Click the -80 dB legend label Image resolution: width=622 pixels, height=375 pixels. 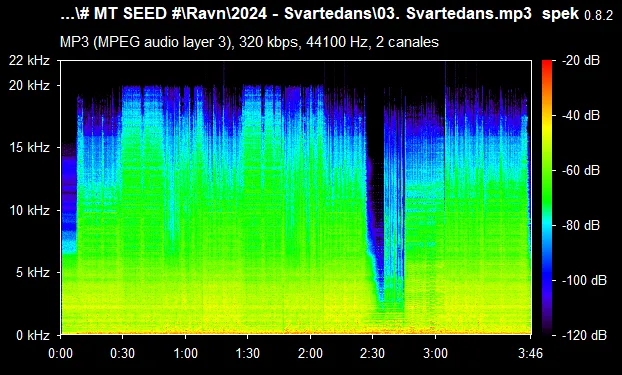click(581, 225)
